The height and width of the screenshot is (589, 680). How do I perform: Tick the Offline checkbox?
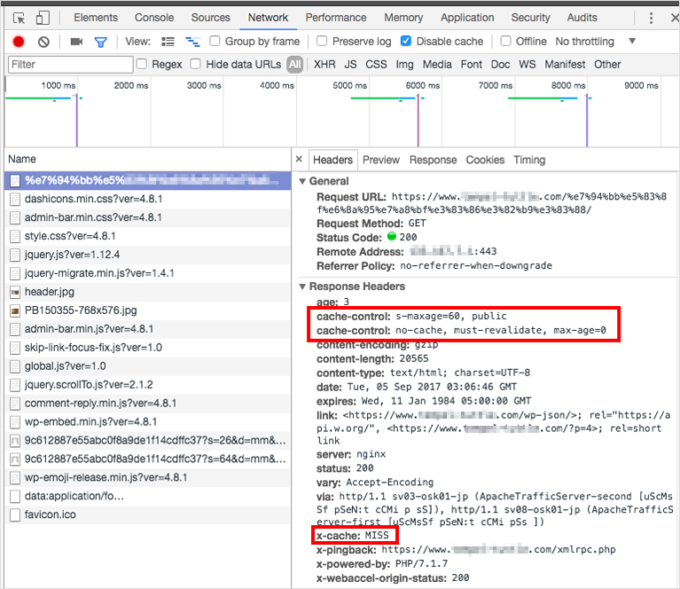click(x=505, y=41)
